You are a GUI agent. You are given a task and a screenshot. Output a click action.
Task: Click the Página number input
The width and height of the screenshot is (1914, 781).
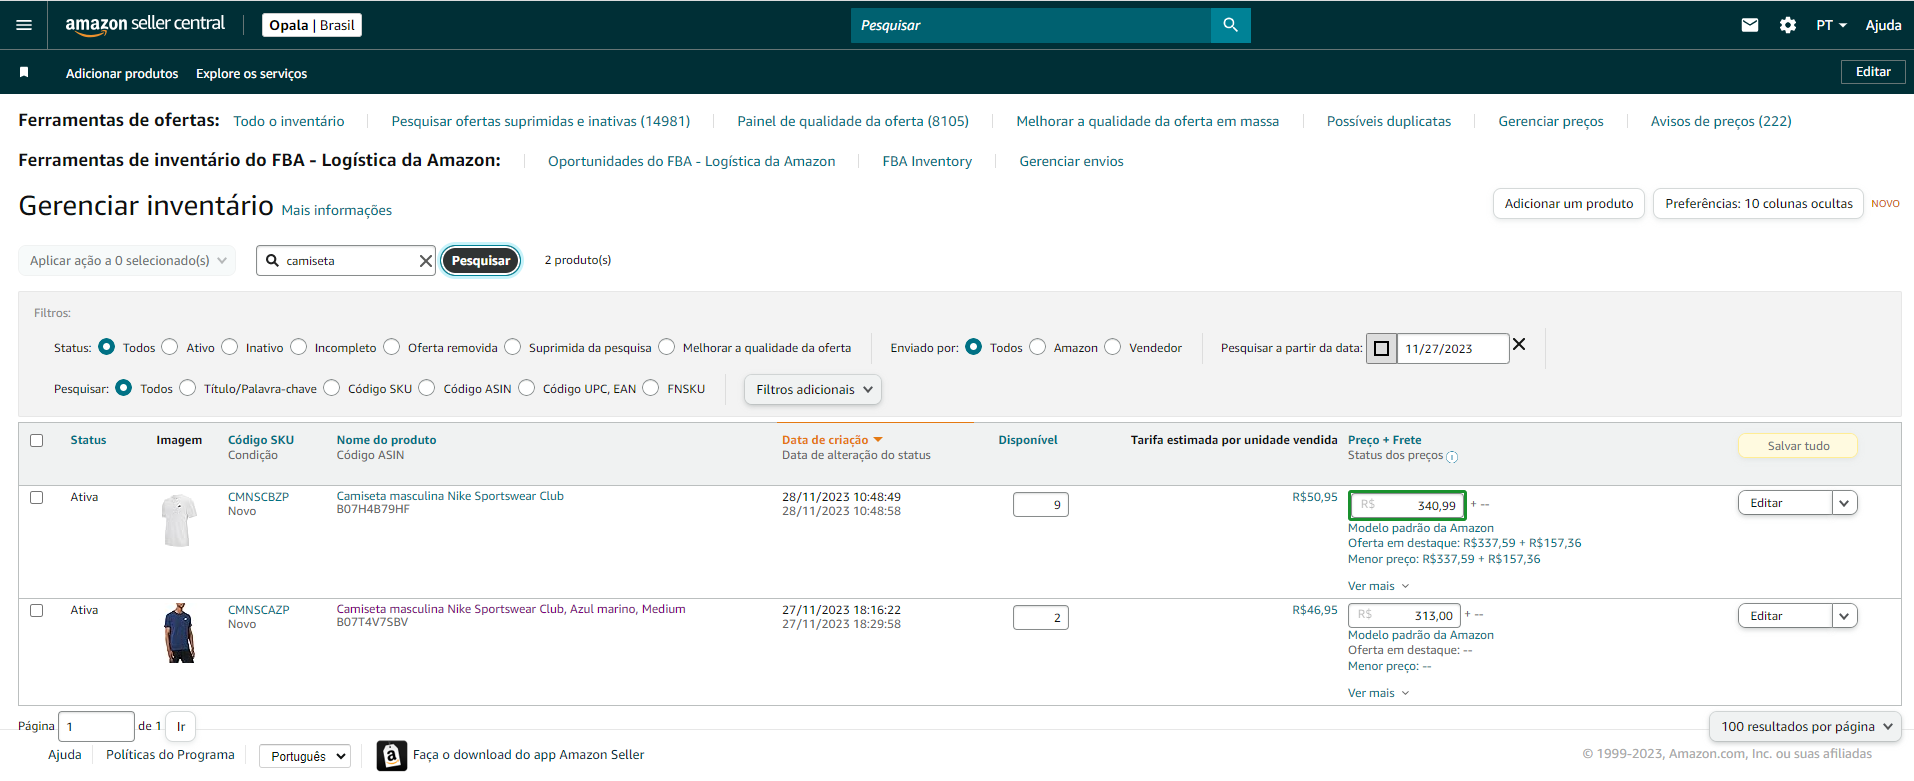point(97,726)
